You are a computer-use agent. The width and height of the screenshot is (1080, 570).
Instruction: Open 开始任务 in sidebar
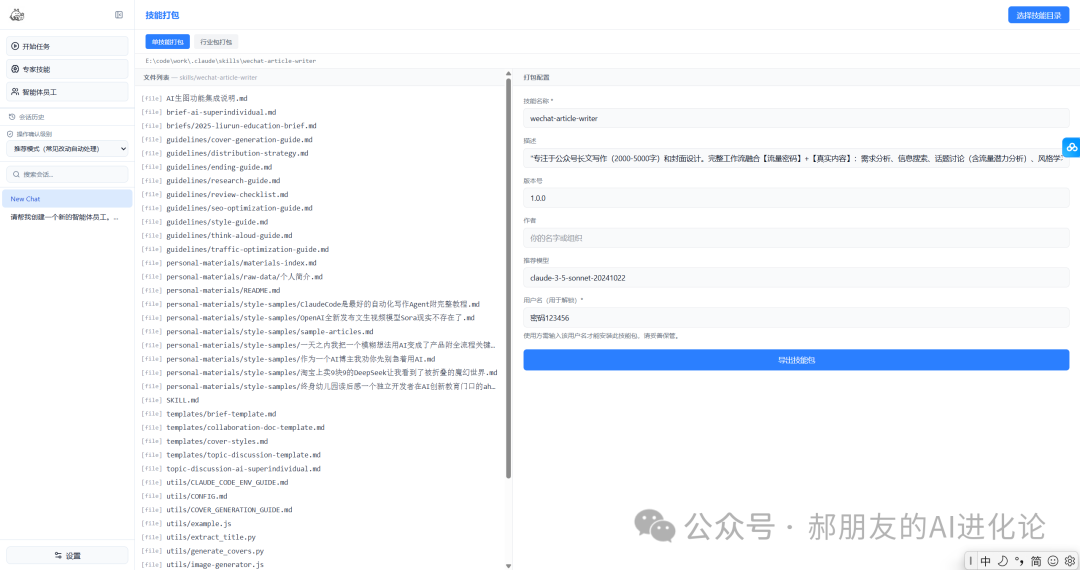pyautogui.click(x=67, y=46)
